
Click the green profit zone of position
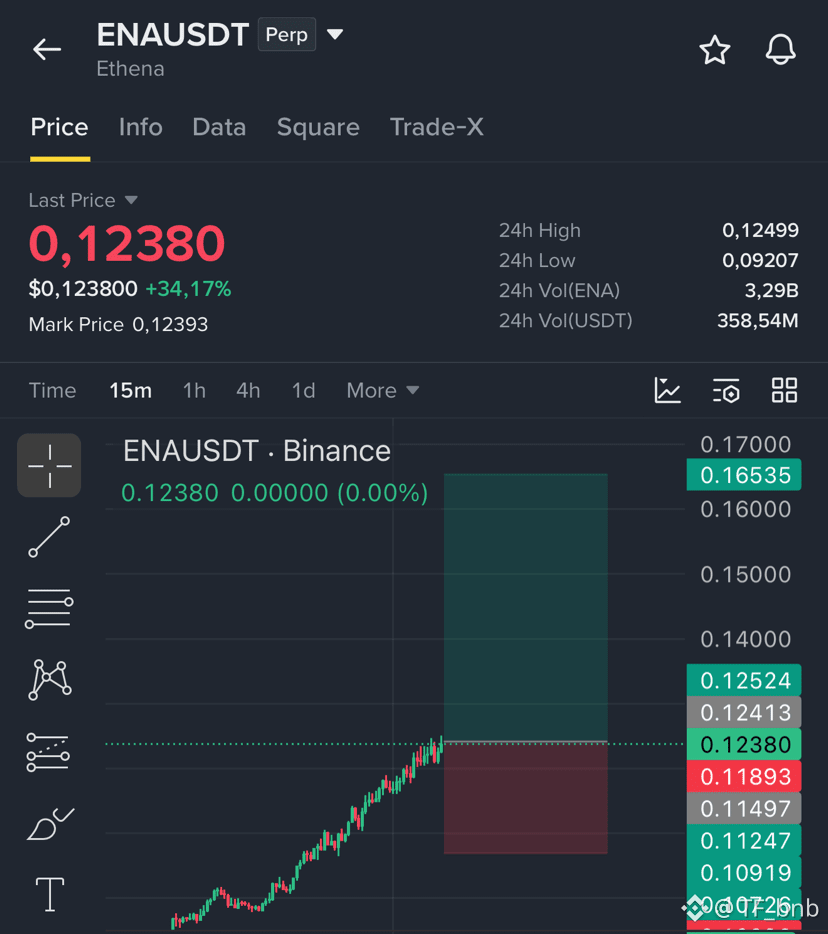coord(526,608)
